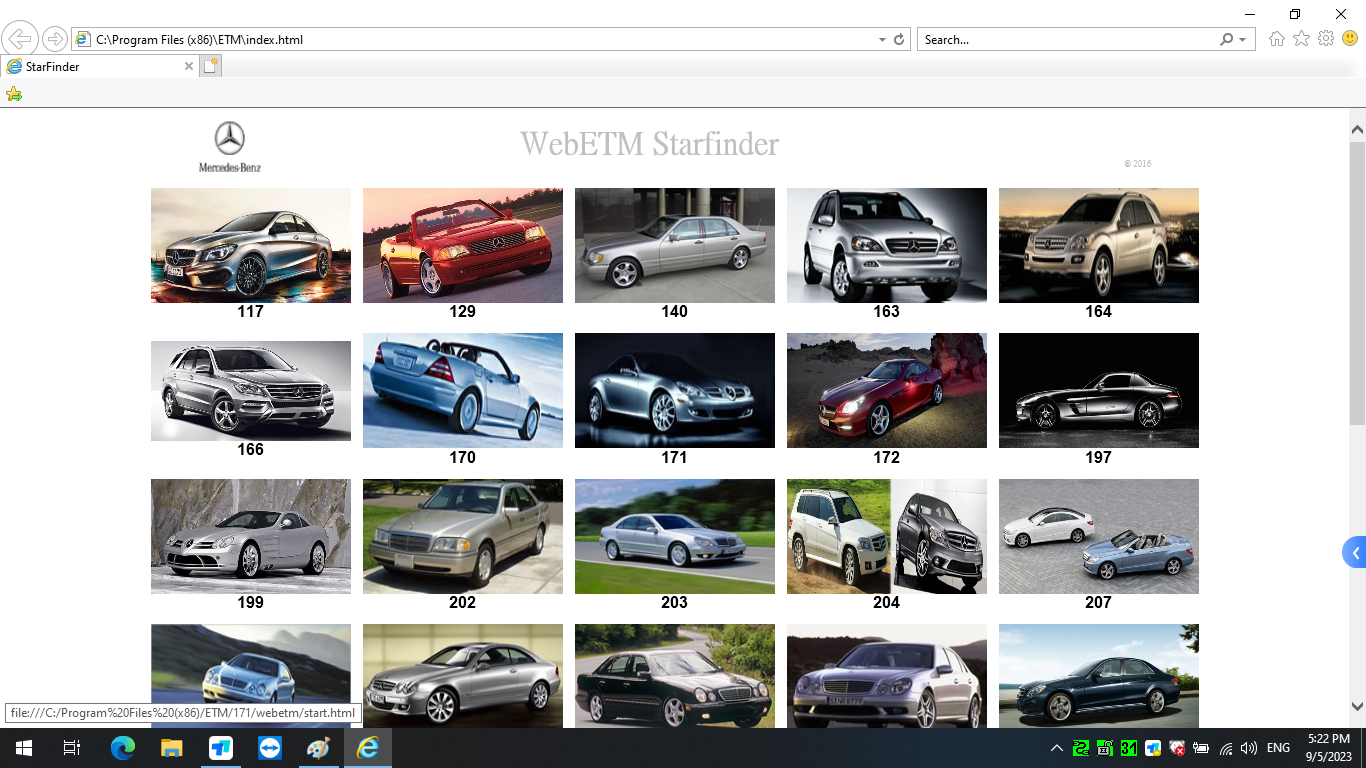Open Internet Explorer Home page icon
Viewport: 1366px width, 768px height.
pyautogui.click(x=1275, y=39)
